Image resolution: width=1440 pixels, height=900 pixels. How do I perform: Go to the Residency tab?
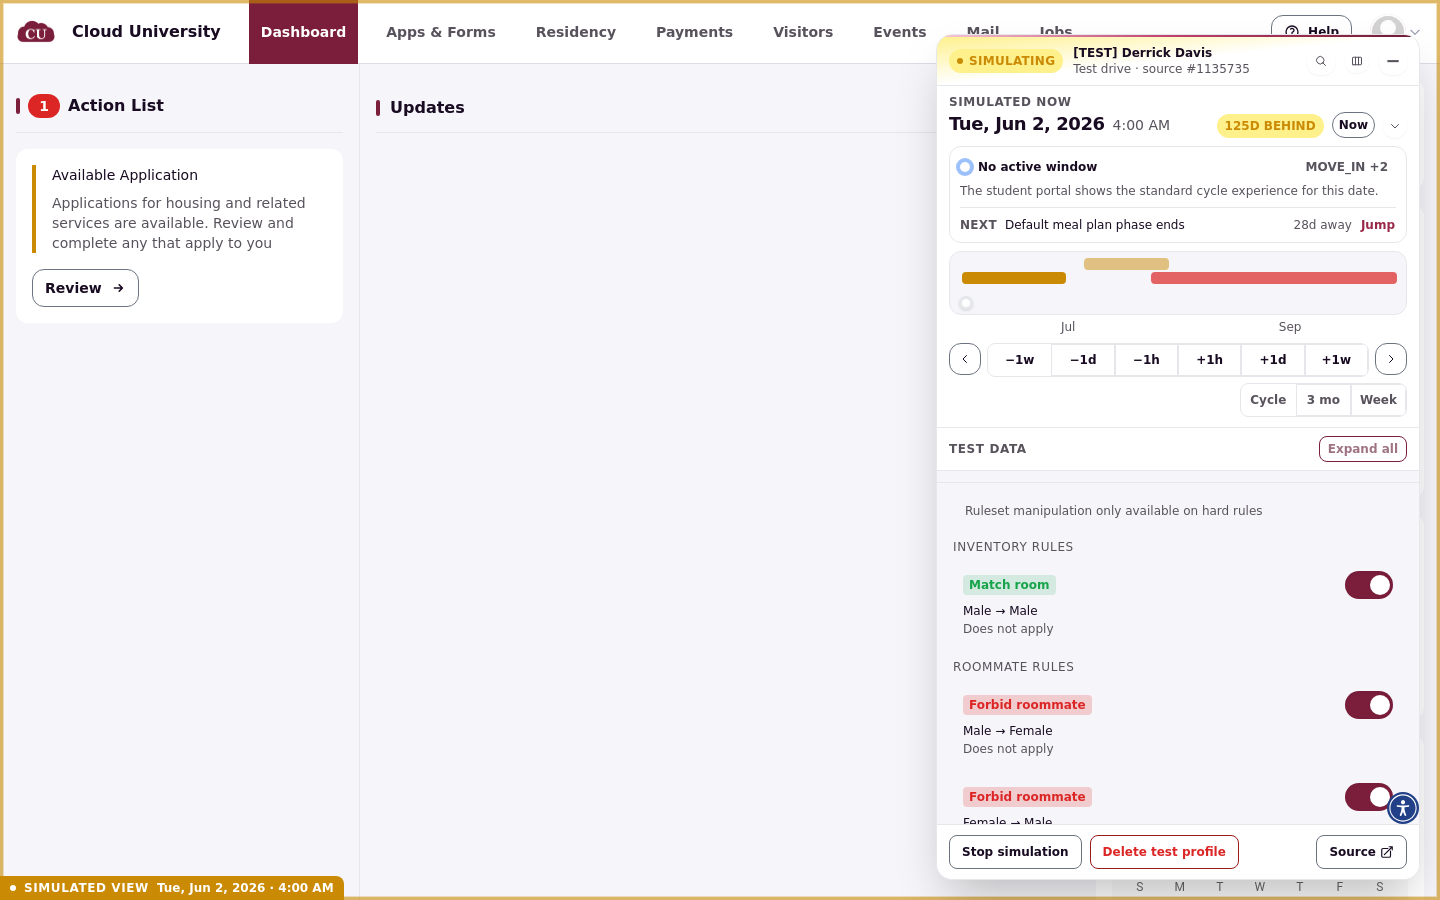pyautogui.click(x=576, y=32)
